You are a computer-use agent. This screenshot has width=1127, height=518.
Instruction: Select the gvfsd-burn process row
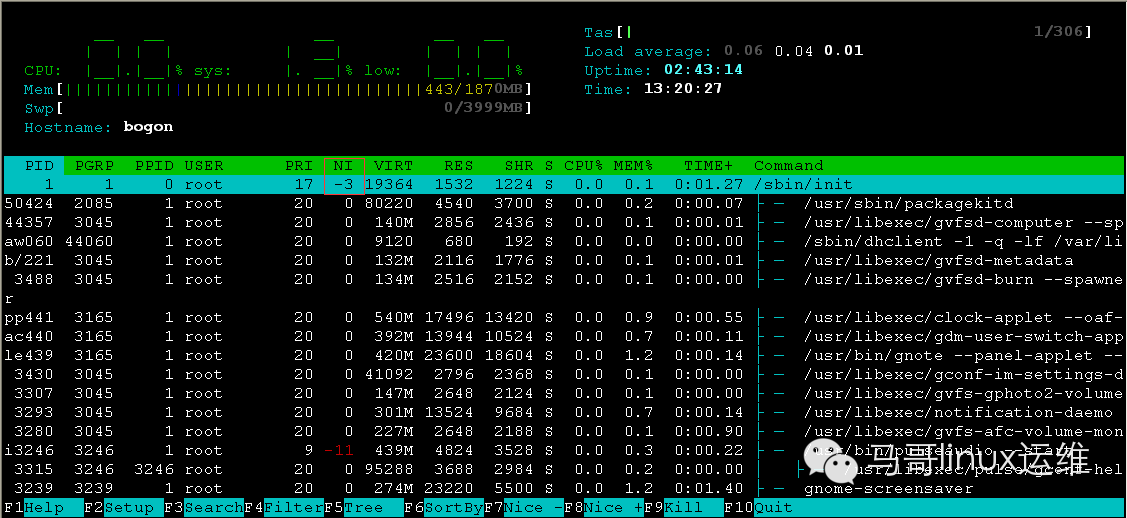564,279
